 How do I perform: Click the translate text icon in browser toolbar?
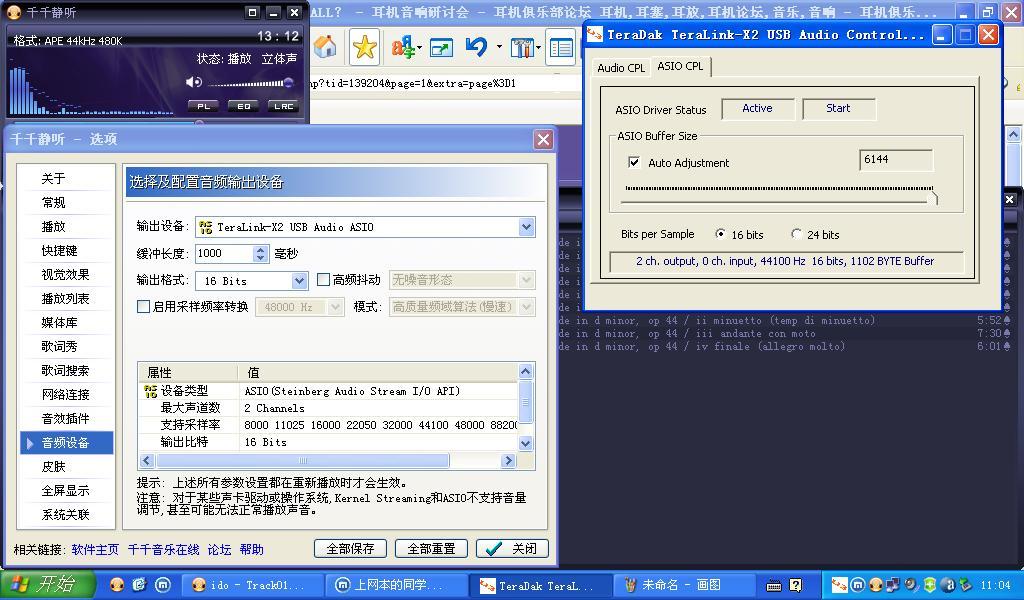click(x=403, y=47)
